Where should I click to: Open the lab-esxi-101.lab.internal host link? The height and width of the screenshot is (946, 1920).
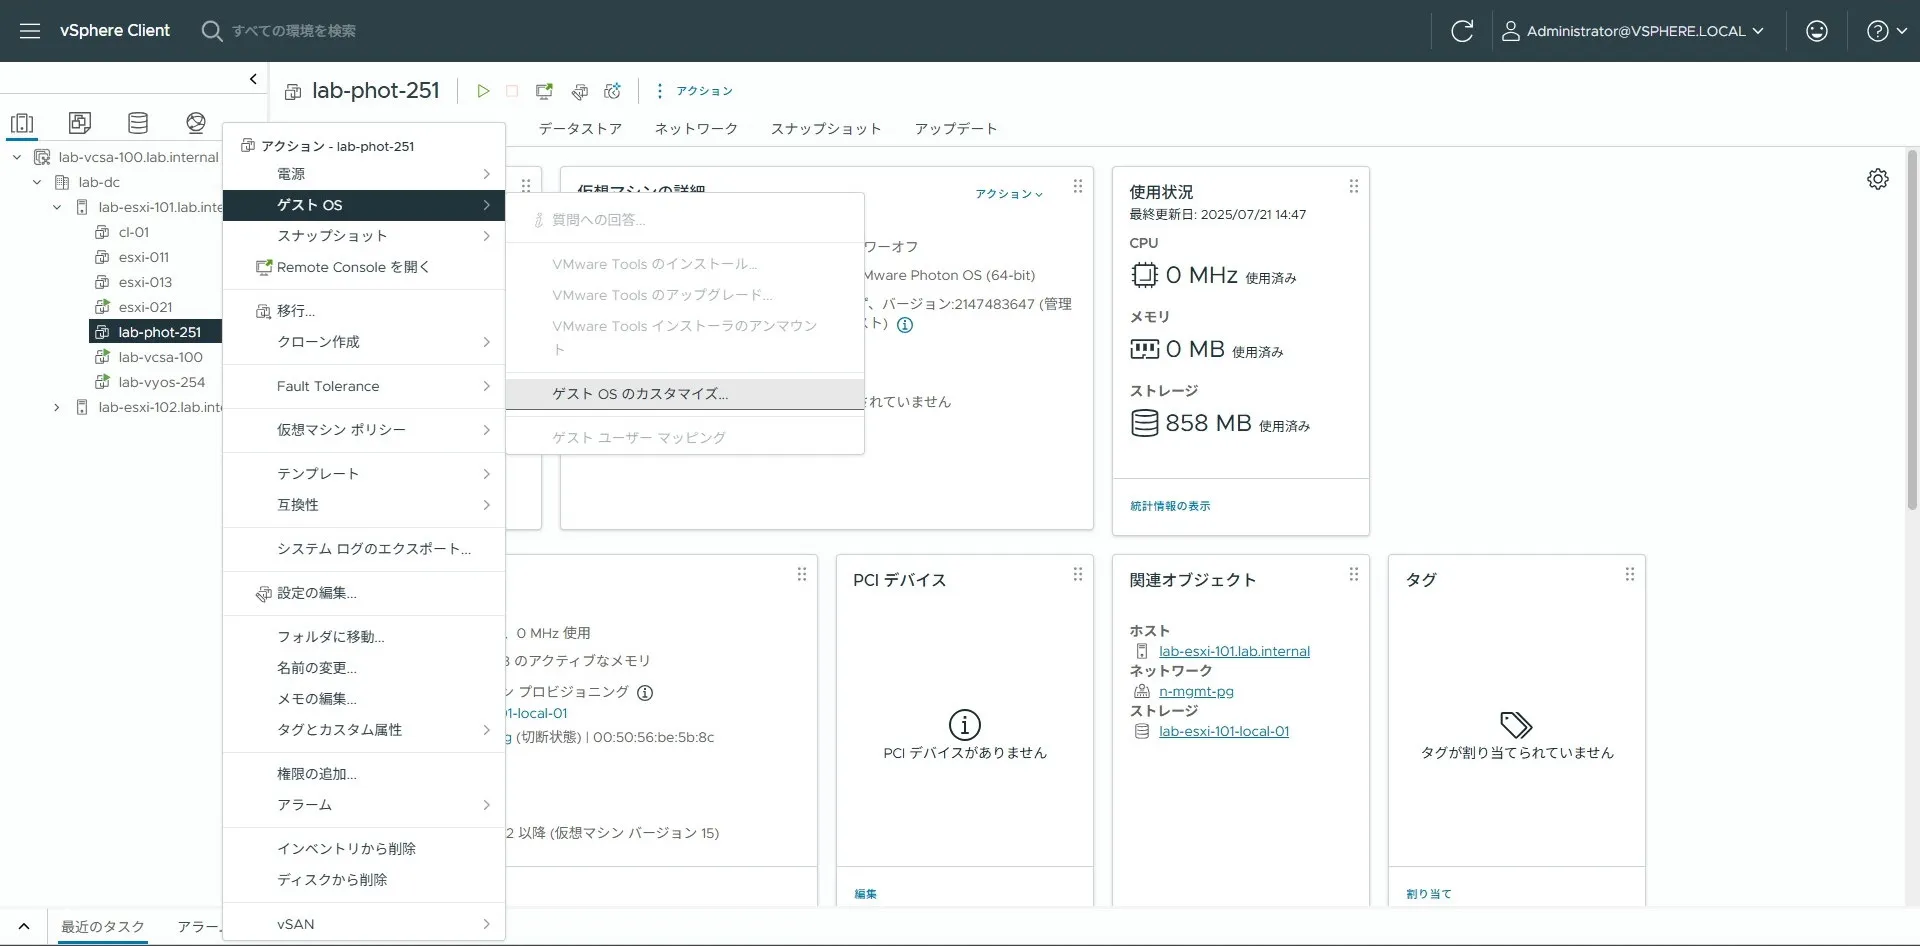1234,651
